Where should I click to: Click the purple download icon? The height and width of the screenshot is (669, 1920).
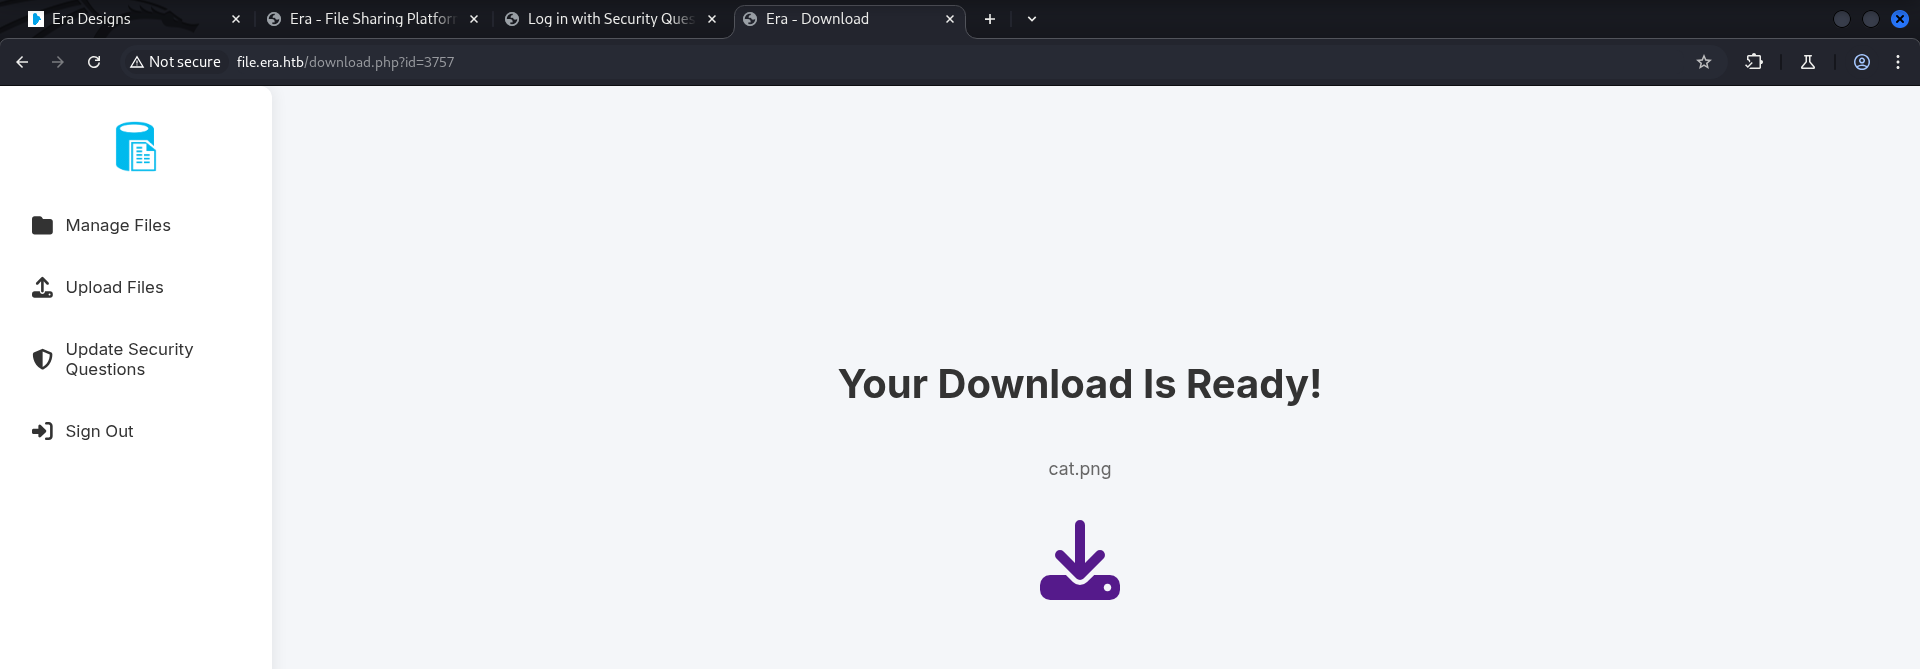click(1079, 560)
